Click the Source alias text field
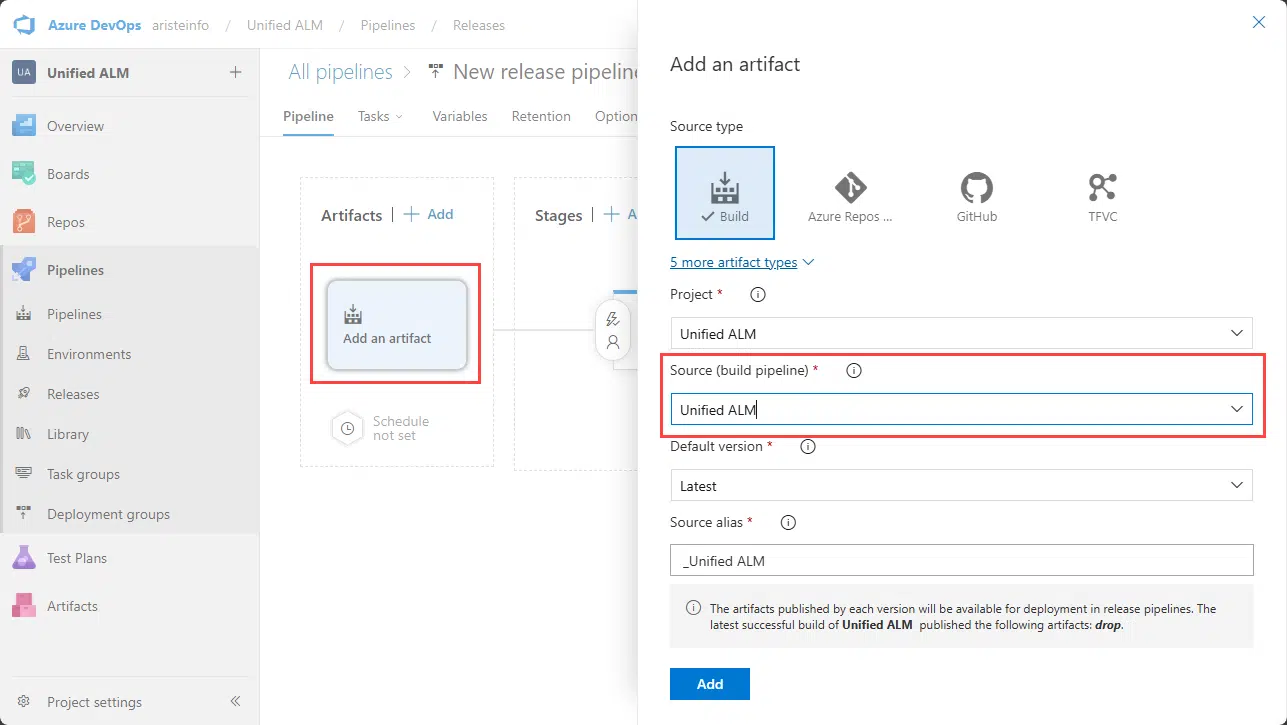The width and height of the screenshot is (1287, 725). (x=960, y=561)
